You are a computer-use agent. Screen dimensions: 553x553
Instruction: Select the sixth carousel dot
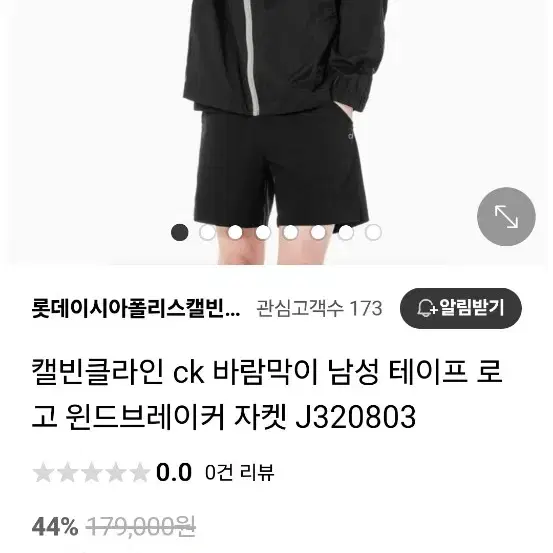[318, 232]
